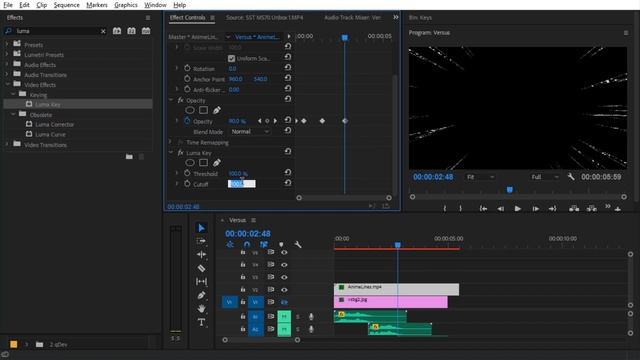Expand Audio Effects folder
Viewport: 640px width, 360px height.
[x=7, y=64]
